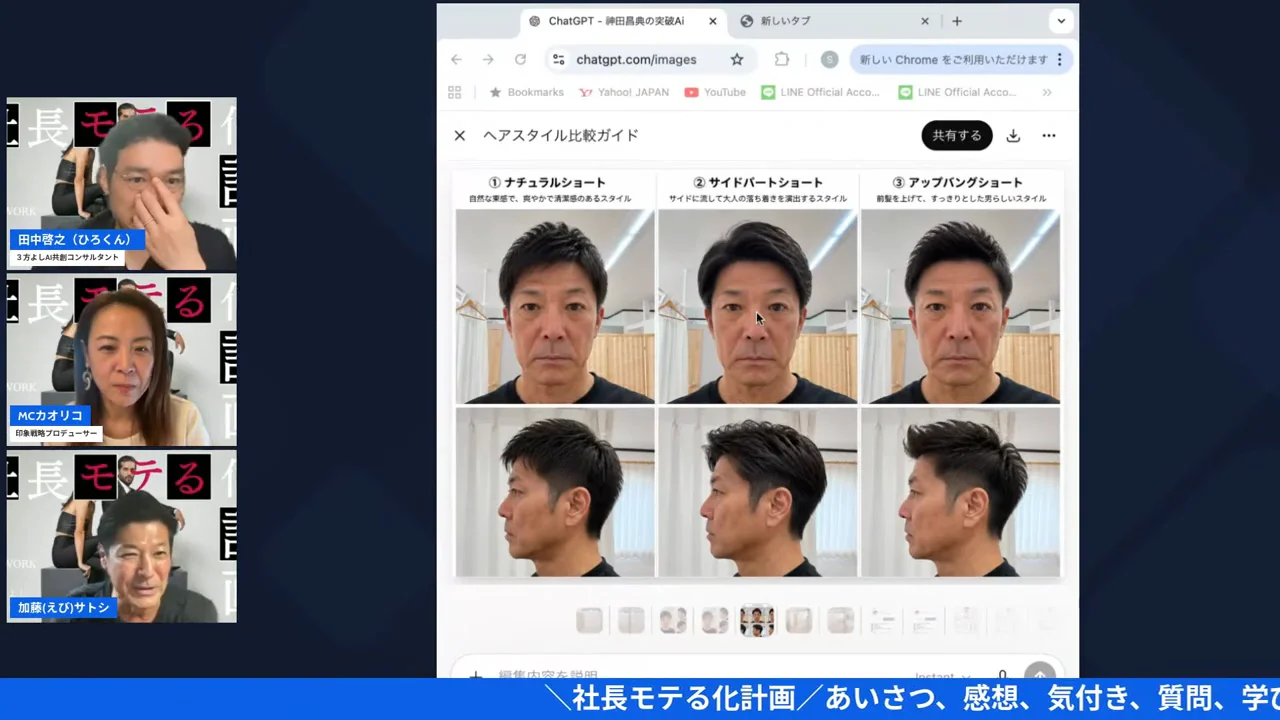Open the apps grid icon in bookmarks bar

pos(455,92)
